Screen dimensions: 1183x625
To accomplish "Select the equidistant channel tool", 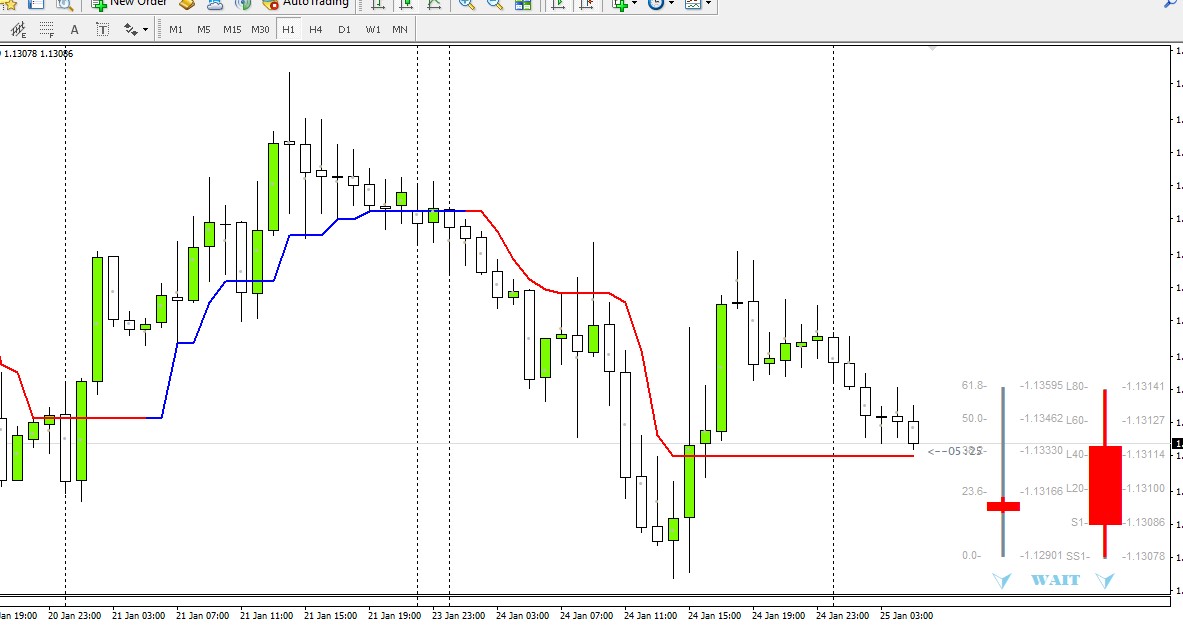I will (x=18, y=29).
